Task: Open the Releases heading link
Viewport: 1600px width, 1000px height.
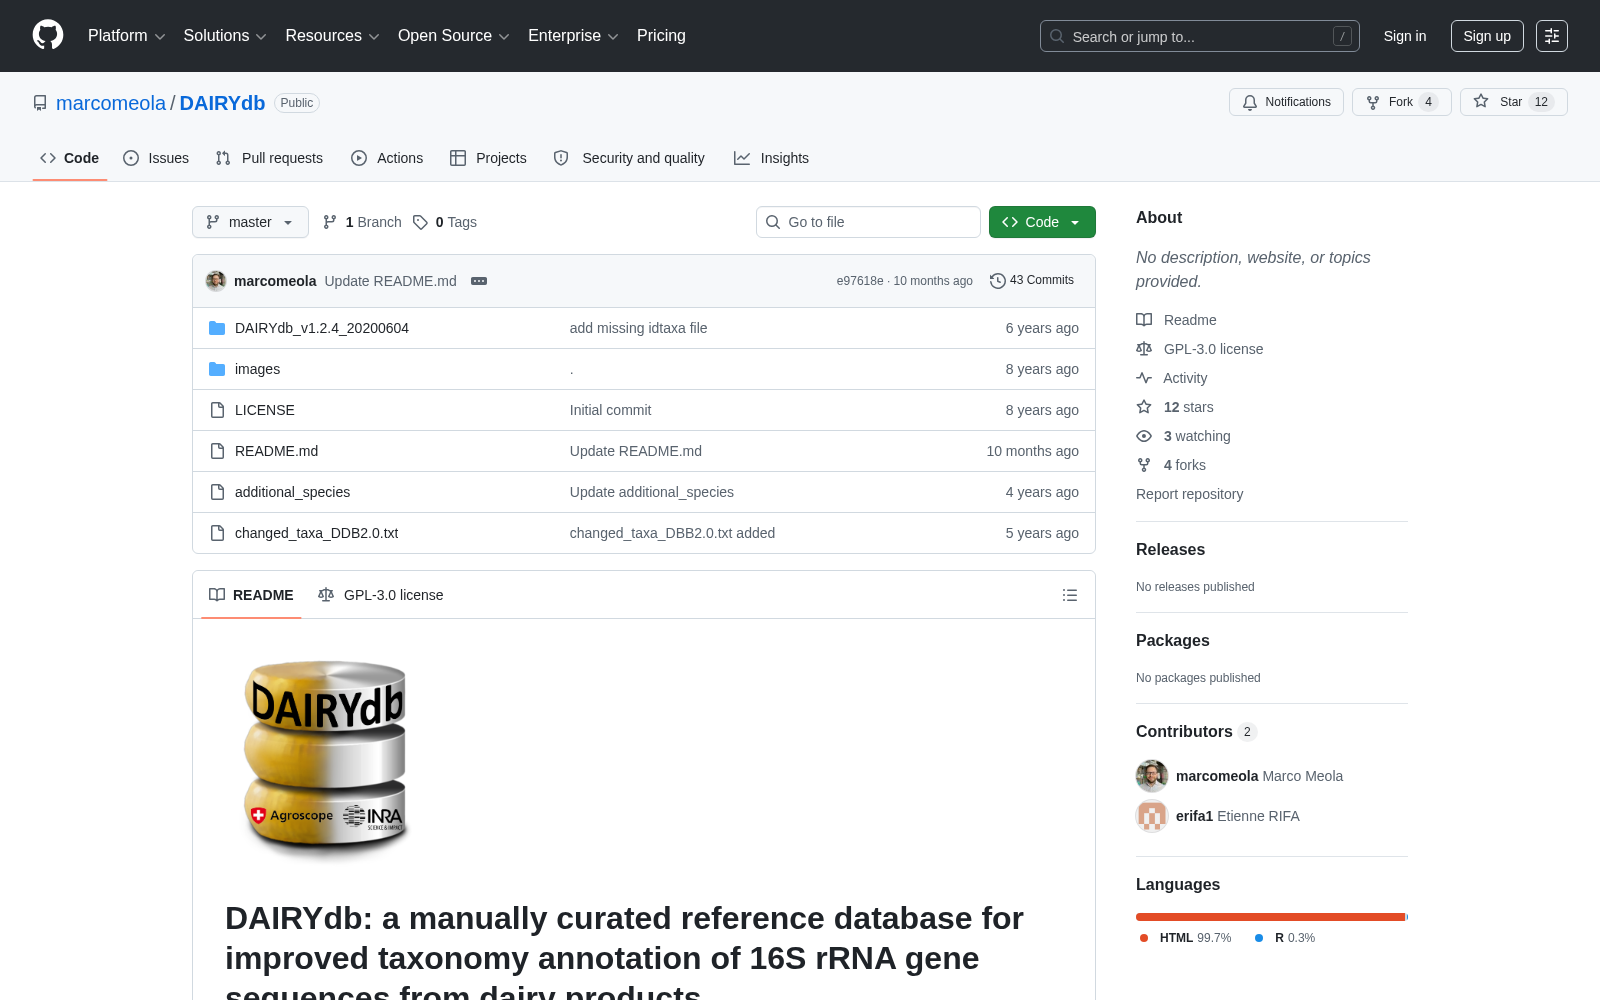Action: pyautogui.click(x=1170, y=549)
